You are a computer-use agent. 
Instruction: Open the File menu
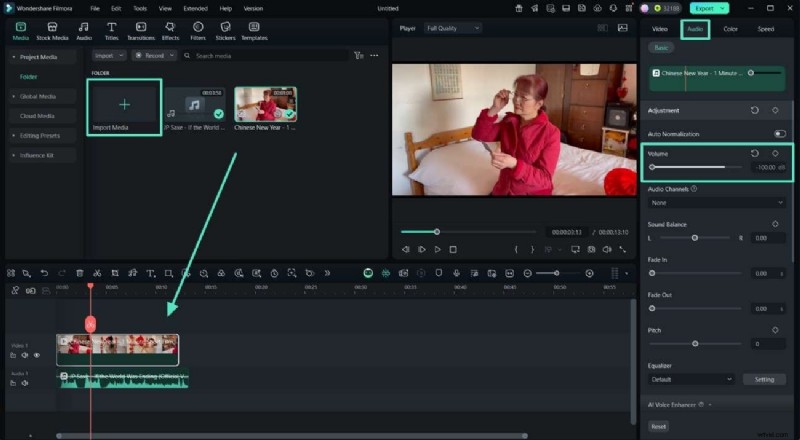(x=95, y=9)
